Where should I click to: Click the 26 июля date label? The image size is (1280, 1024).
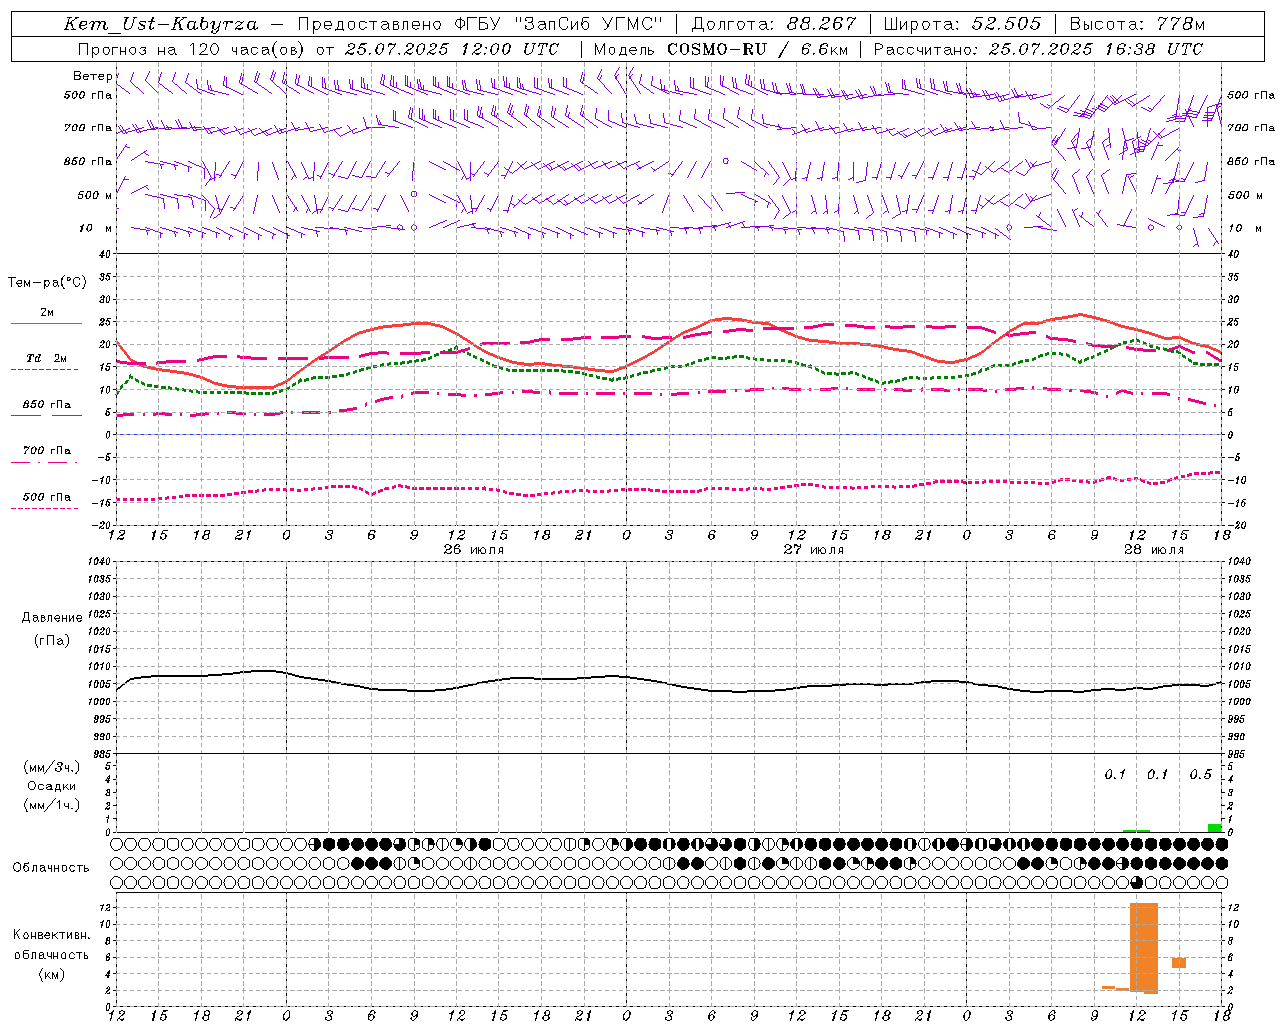[x=474, y=550]
